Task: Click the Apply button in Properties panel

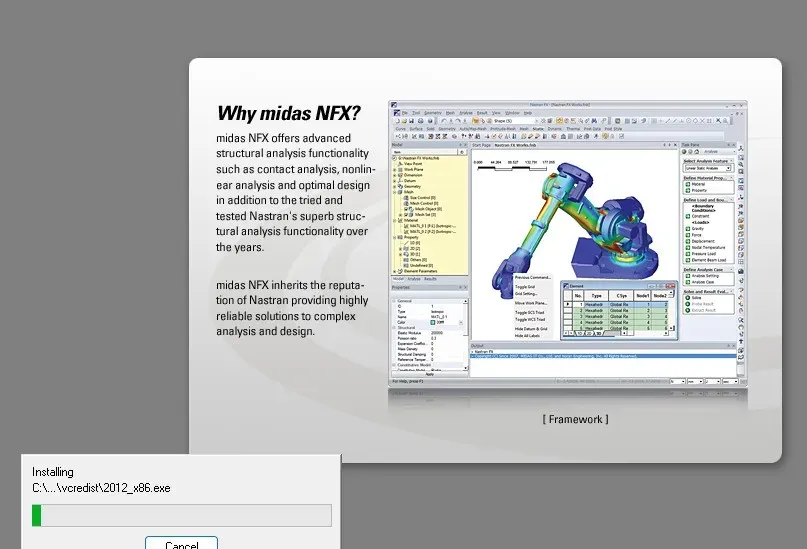Action: [429, 375]
